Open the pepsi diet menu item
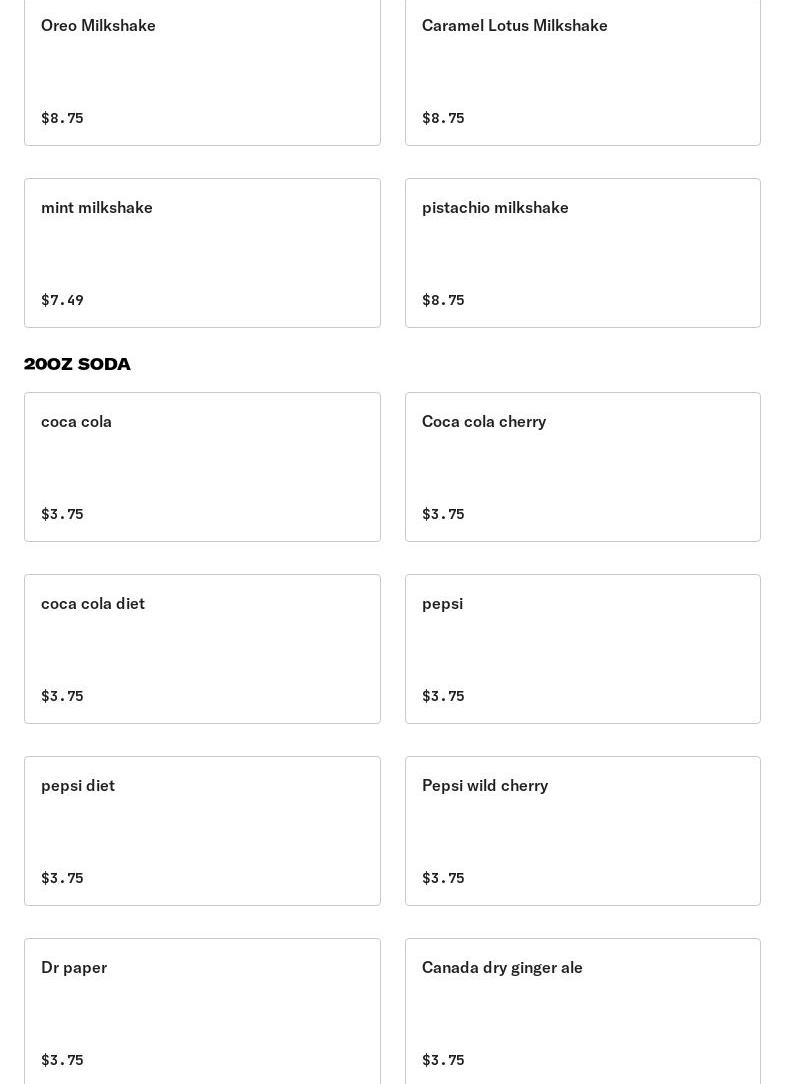 202,831
